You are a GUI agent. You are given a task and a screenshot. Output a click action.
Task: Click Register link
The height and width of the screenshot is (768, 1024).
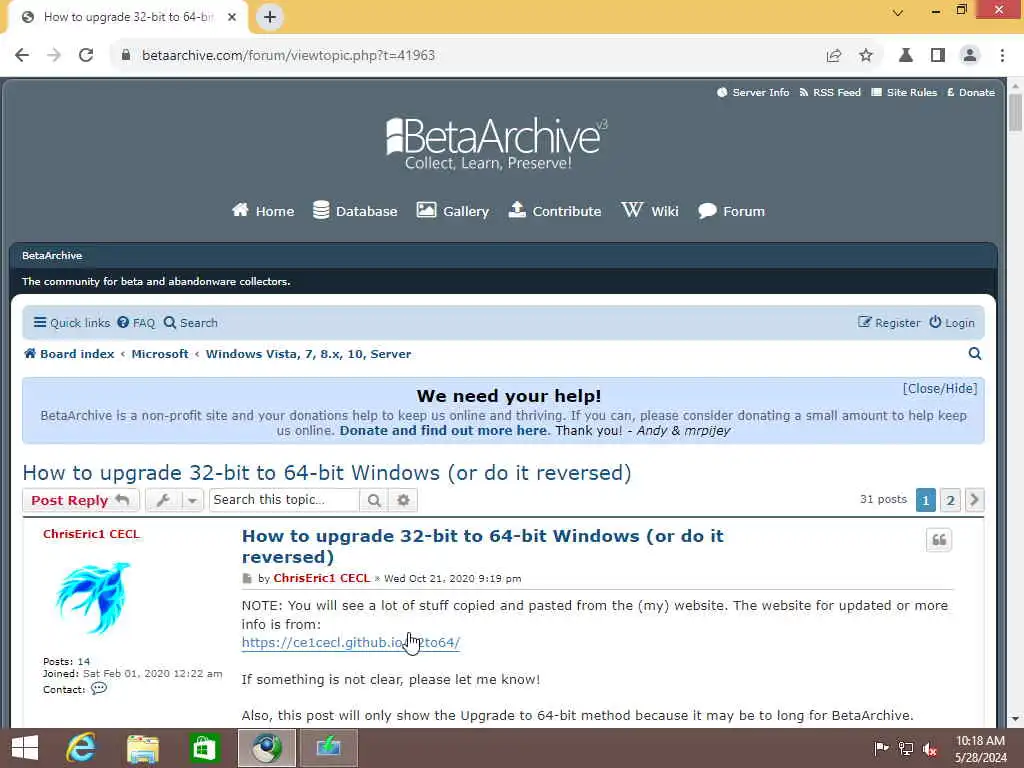889,323
